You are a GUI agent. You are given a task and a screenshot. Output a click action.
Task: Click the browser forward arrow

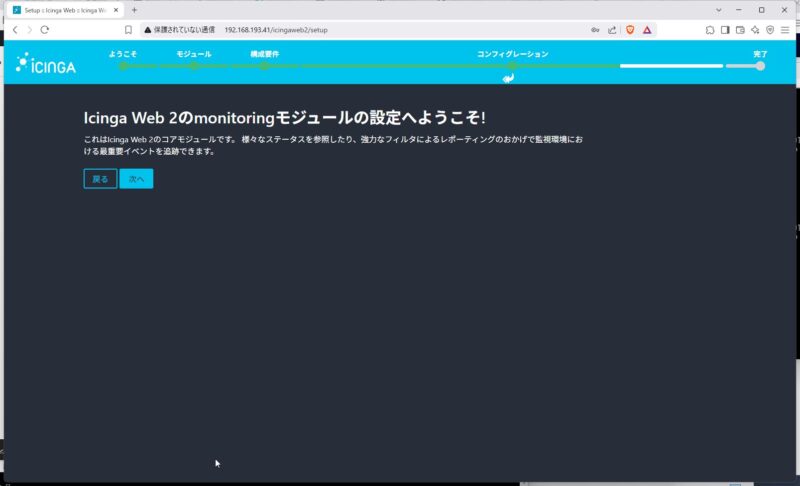point(30,30)
